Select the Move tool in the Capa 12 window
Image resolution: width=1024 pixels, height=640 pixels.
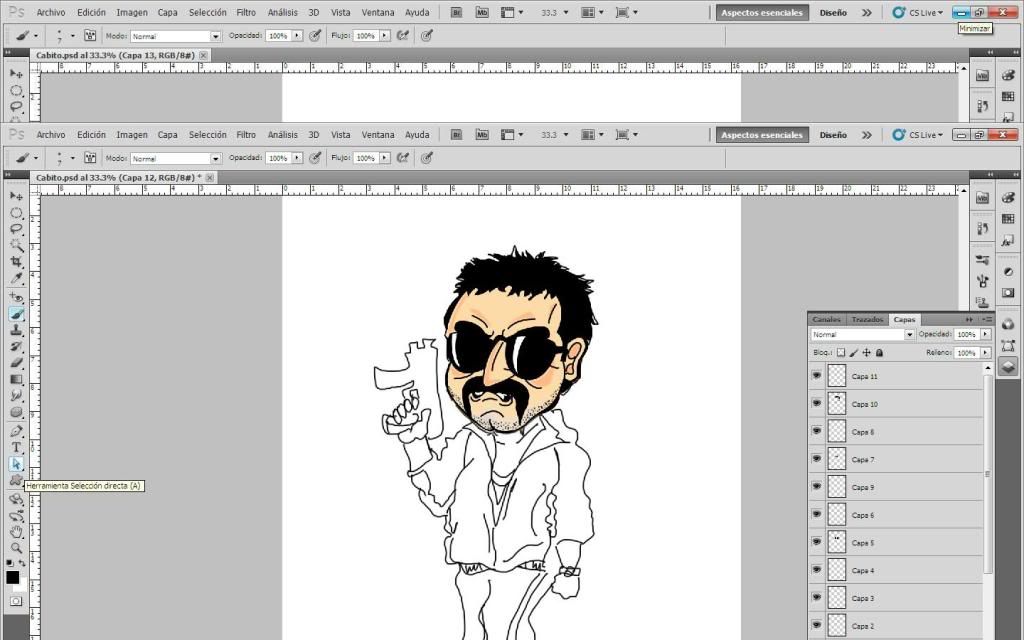16,196
